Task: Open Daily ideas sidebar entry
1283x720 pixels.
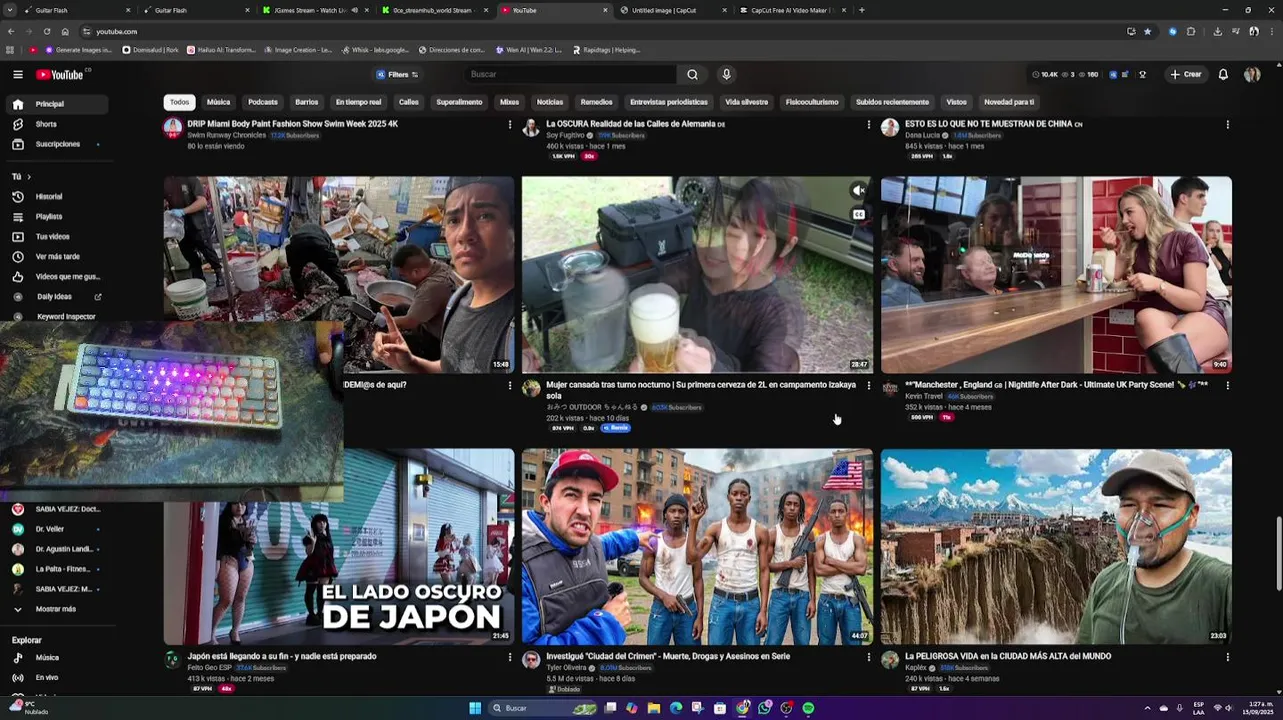Action: [55, 297]
